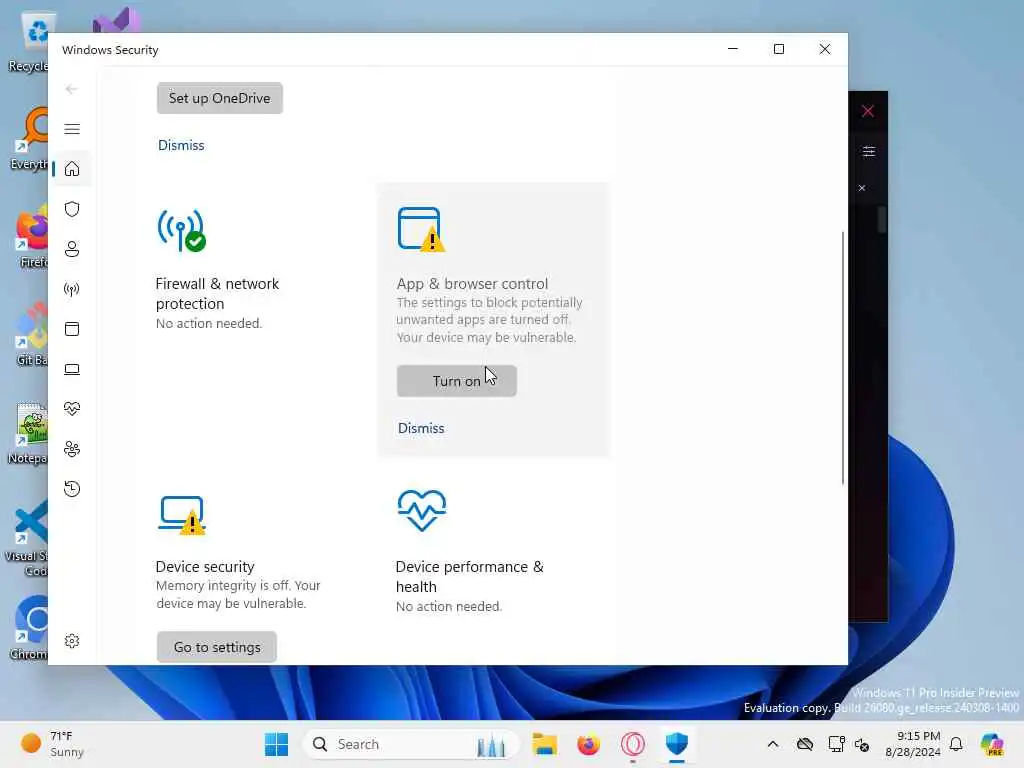
Task: Launch Firefox from the taskbar
Action: (588, 744)
